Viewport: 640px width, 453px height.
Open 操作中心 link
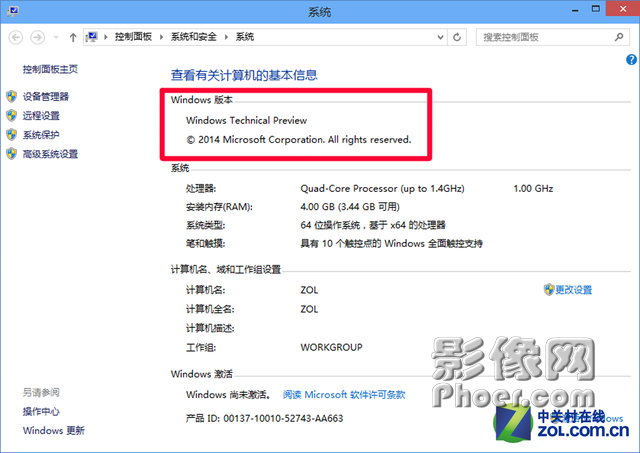41,411
